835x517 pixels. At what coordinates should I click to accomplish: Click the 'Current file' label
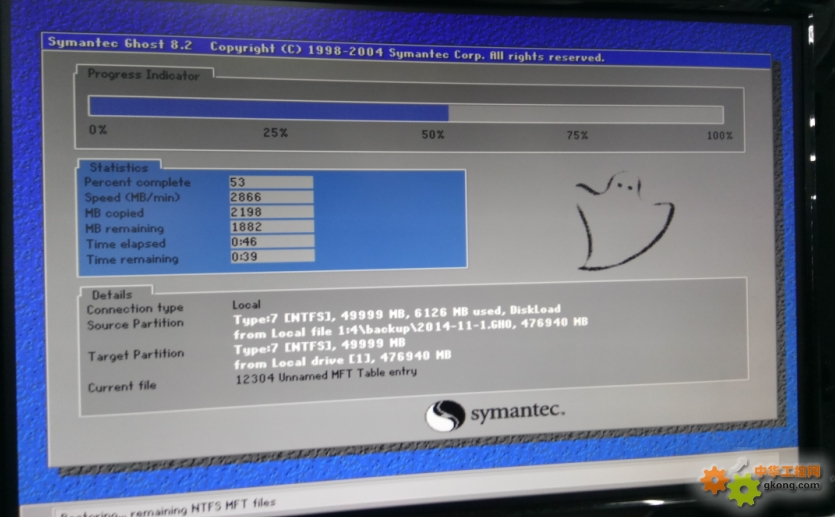point(122,387)
